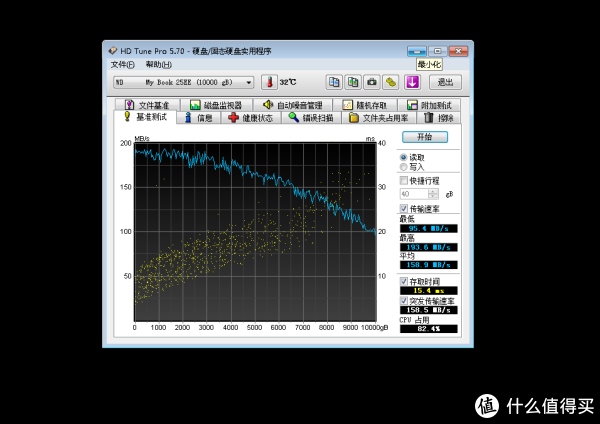Open the 健康状态 tab
This screenshot has height=424, width=600.
pyautogui.click(x=251, y=118)
